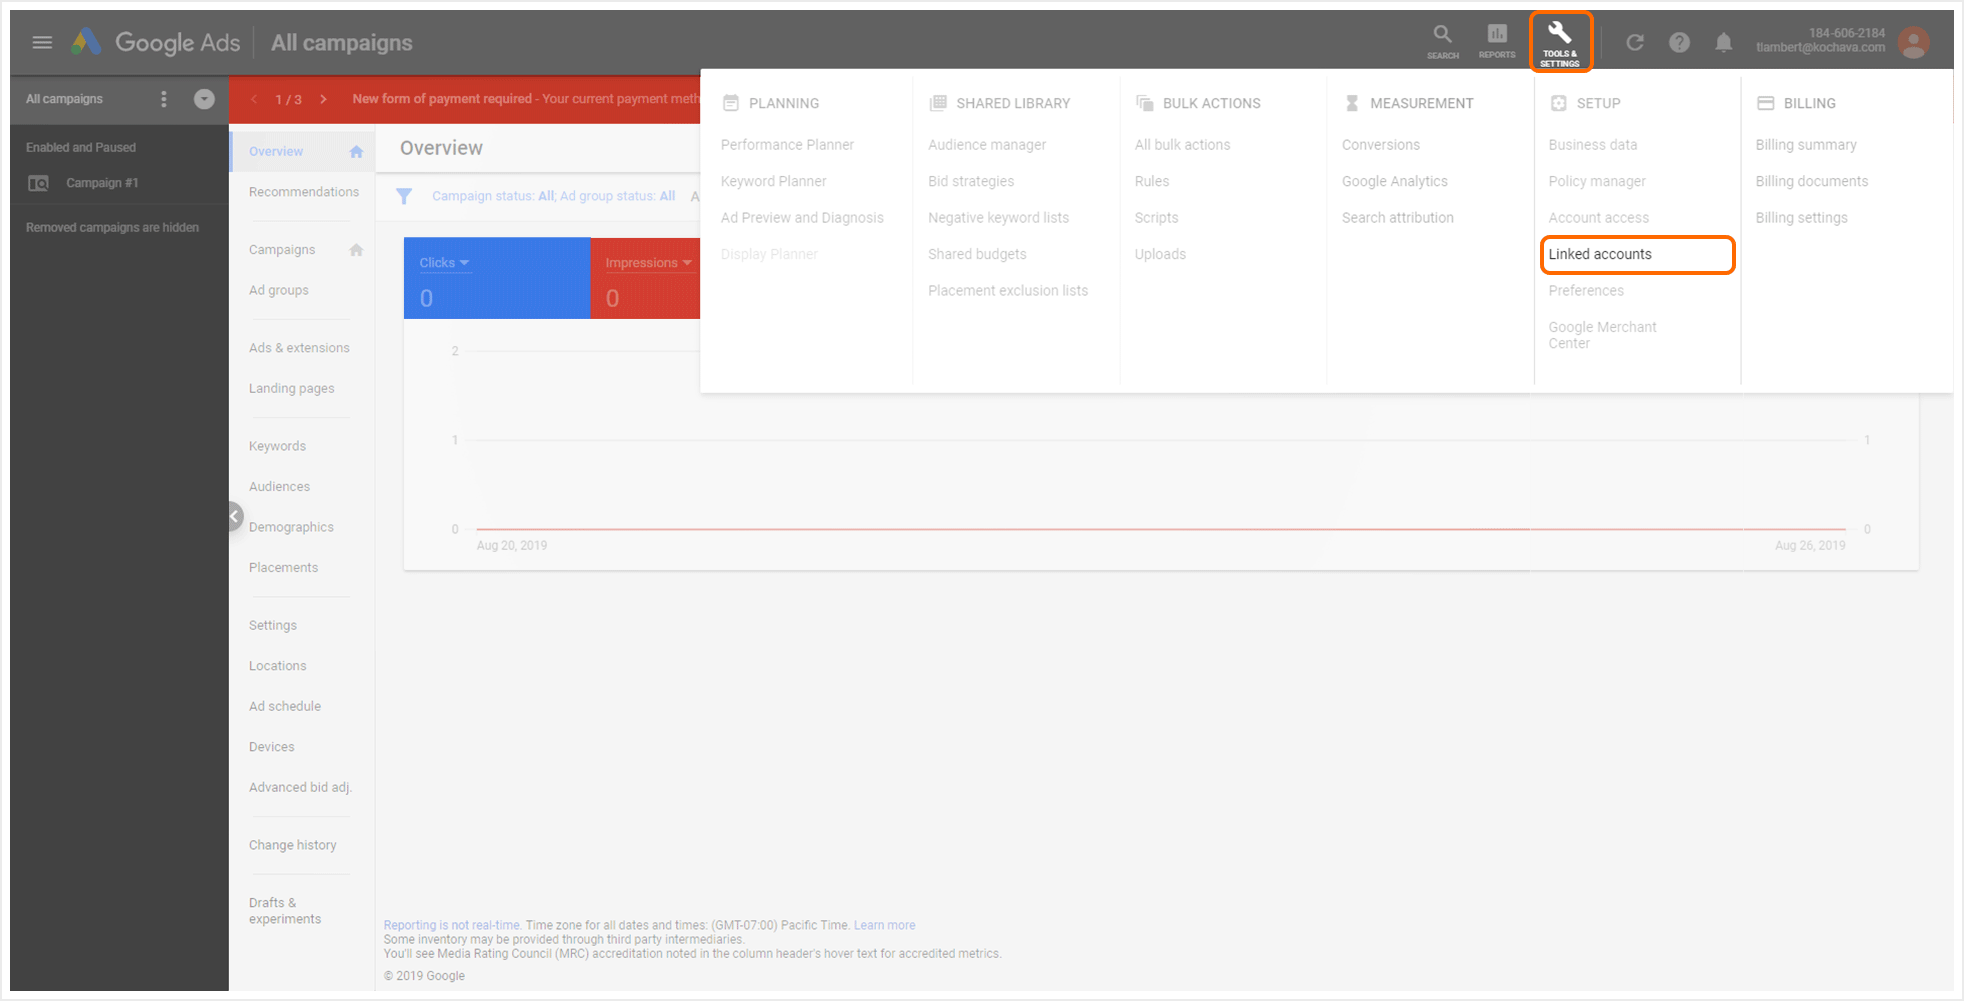Open Scripts under Bulk Actions
The width and height of the screenshot is (1964, 1001).
pyautogui.click(x=1156, y=218)
